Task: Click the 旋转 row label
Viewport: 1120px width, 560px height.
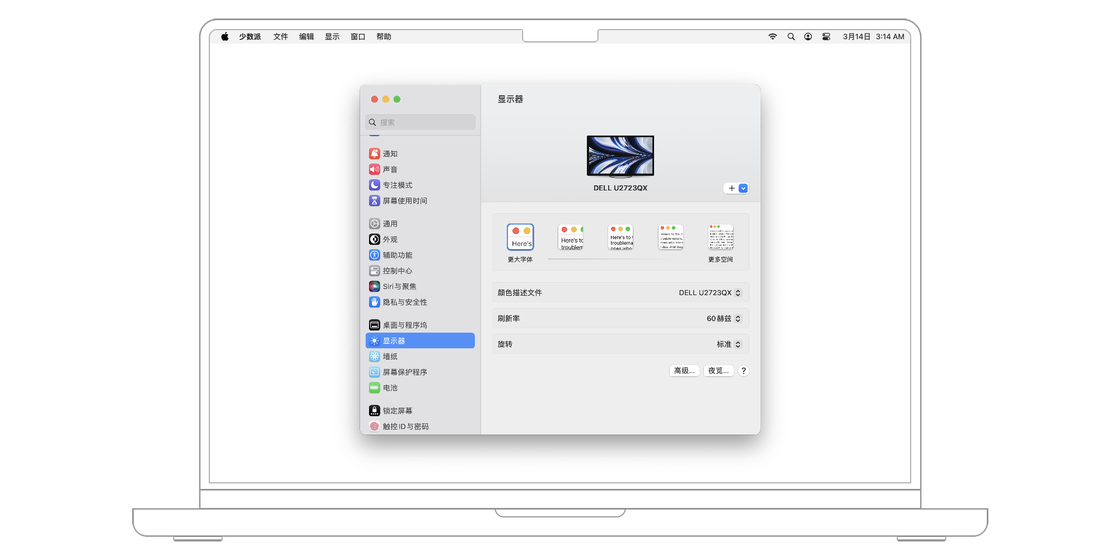Action: point(505,344)
